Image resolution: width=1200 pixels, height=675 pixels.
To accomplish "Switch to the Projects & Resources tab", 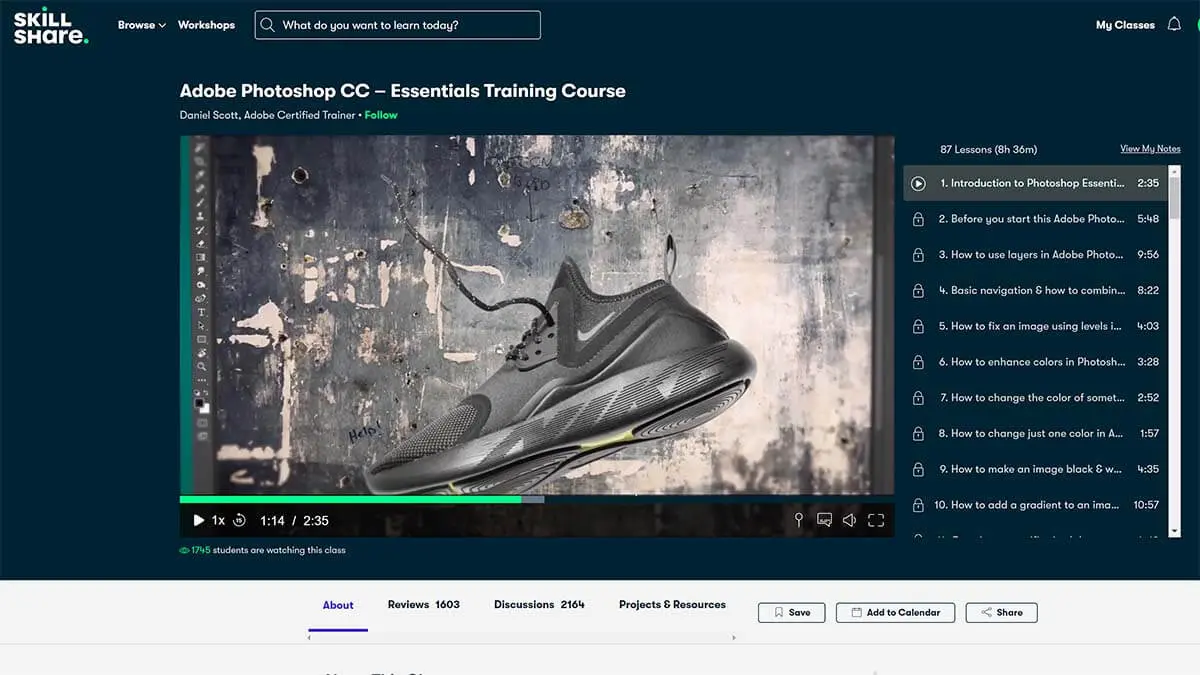I will 672,605.
